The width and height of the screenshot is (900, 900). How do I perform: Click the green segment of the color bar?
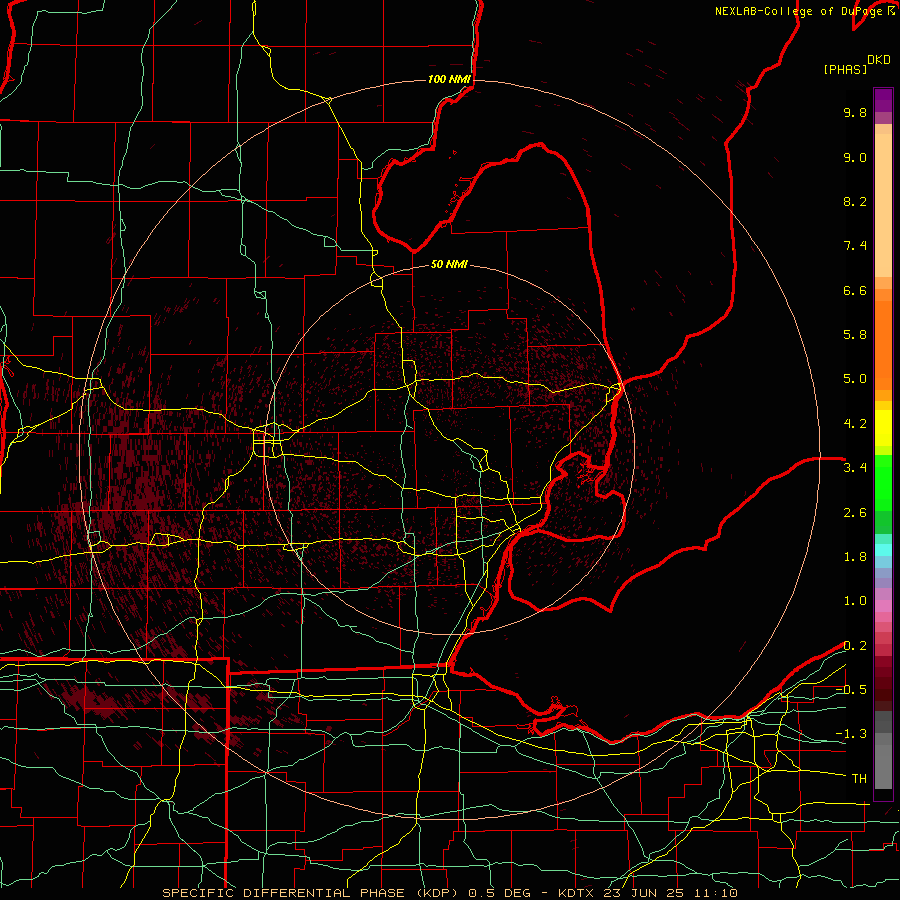click(x=883, y=482)
